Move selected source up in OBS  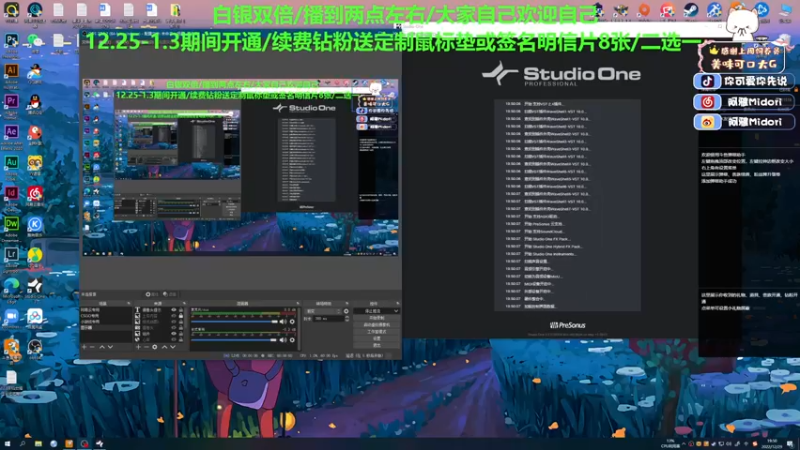[x=164, y=347]
